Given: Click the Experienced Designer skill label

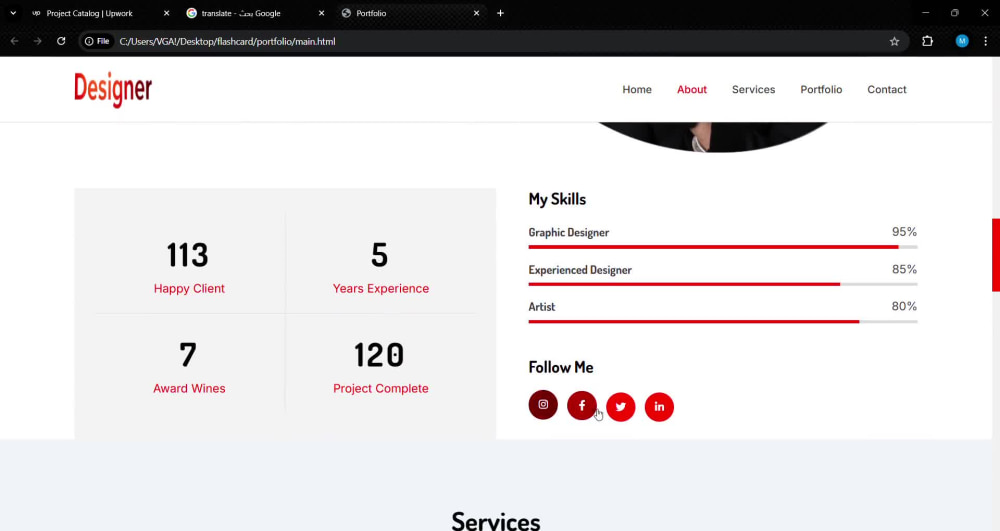Looking at the screenshot, I should click(x=580, y=270).
